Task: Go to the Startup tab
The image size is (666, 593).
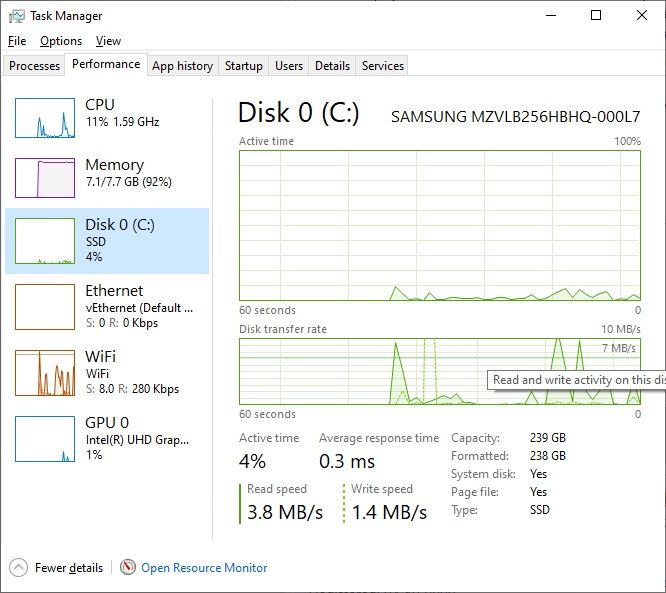Action: pos(244,66)
